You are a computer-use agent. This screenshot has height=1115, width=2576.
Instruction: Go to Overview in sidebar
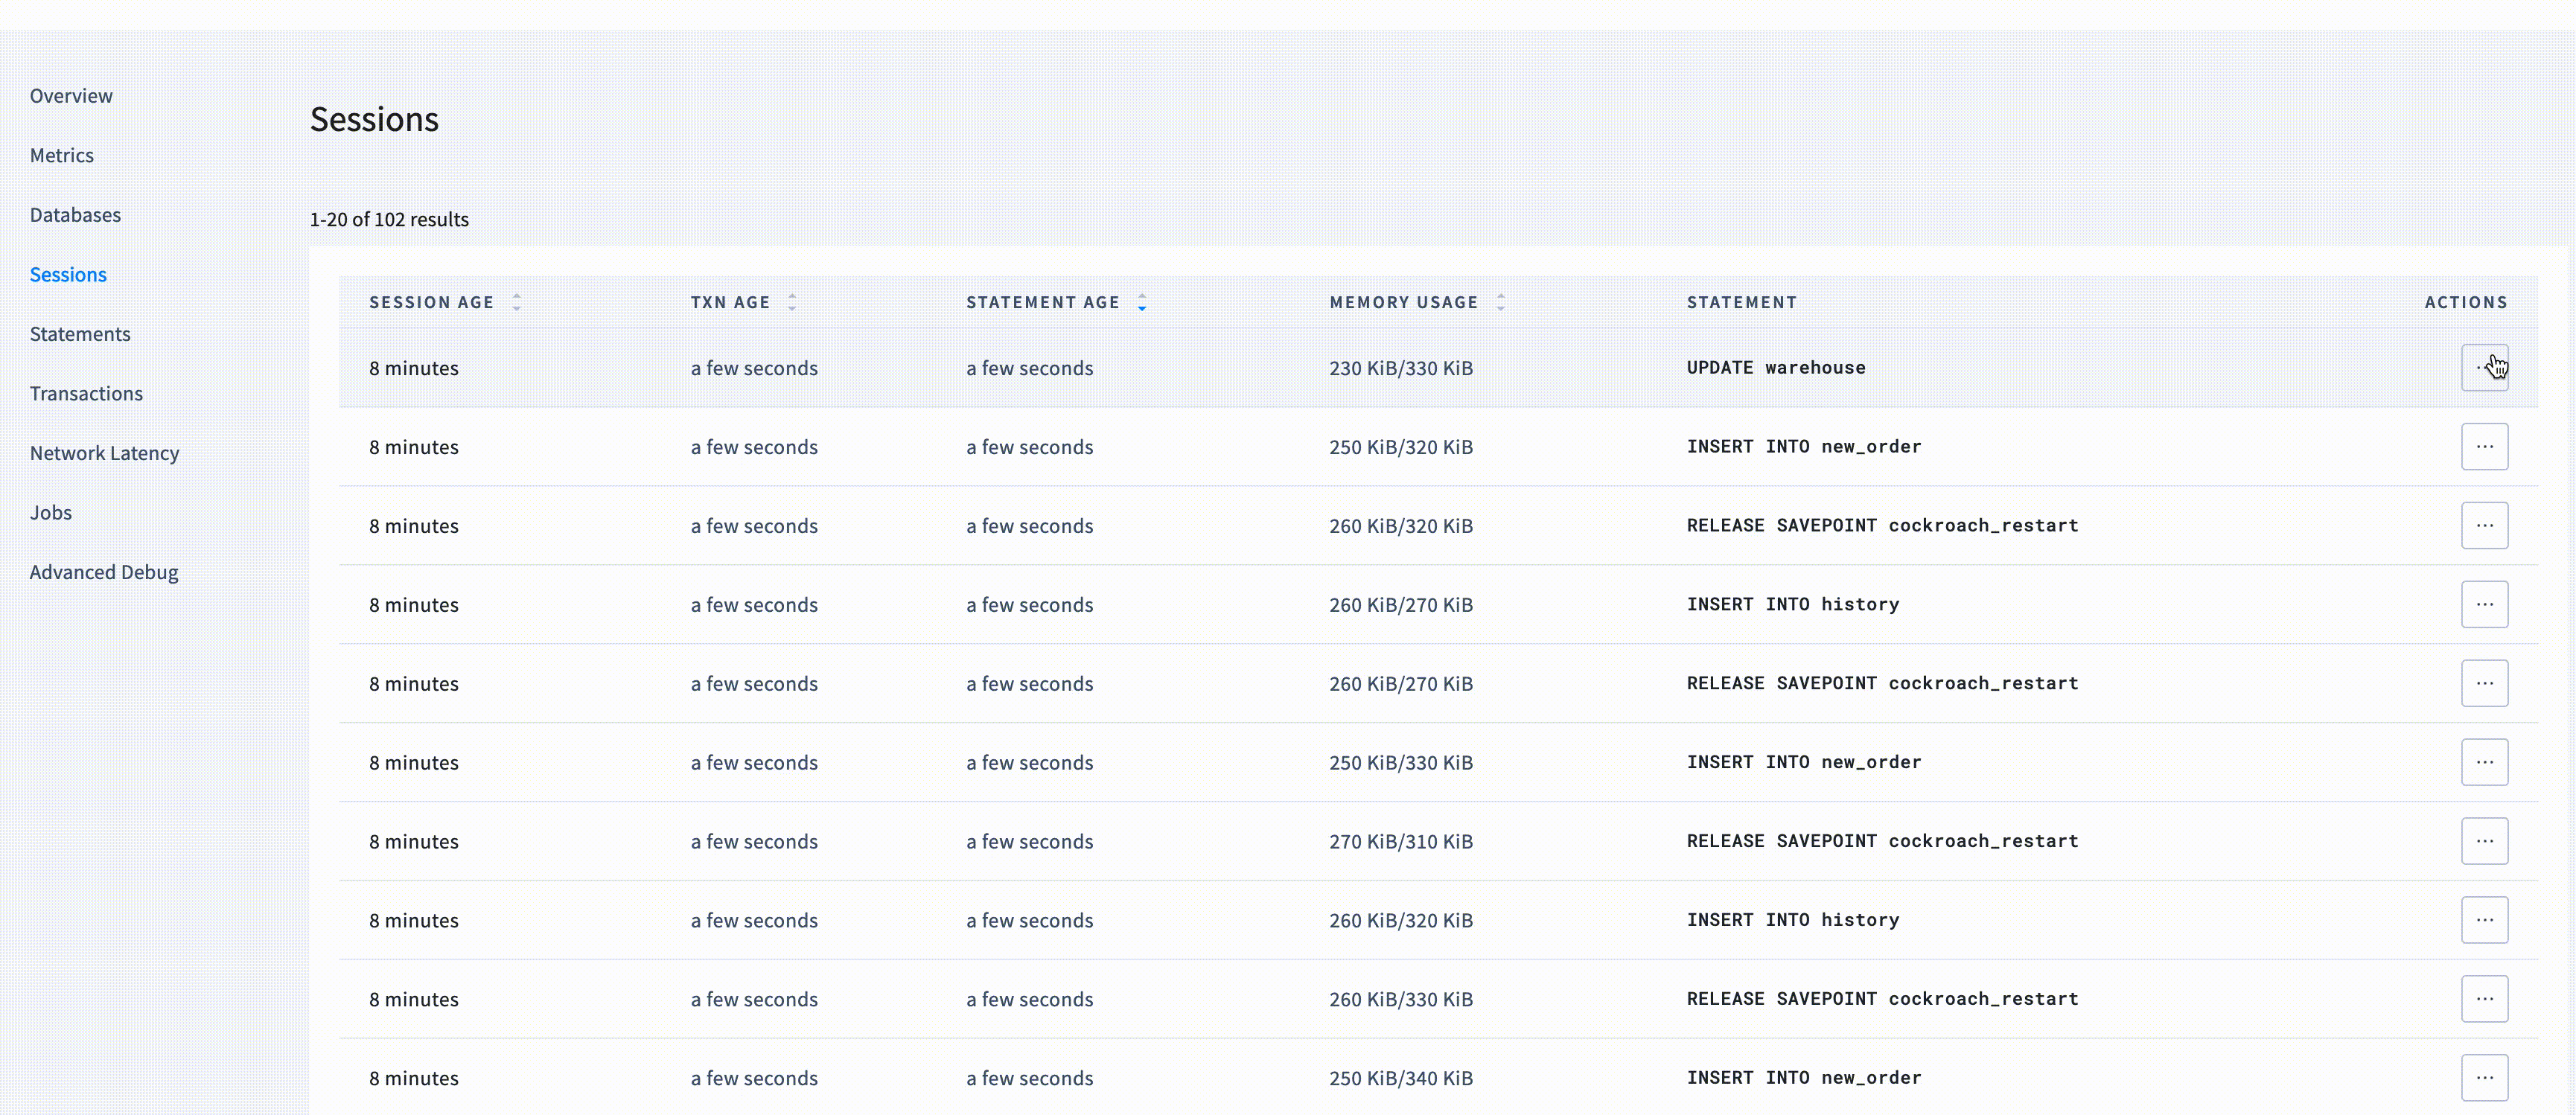71,96
